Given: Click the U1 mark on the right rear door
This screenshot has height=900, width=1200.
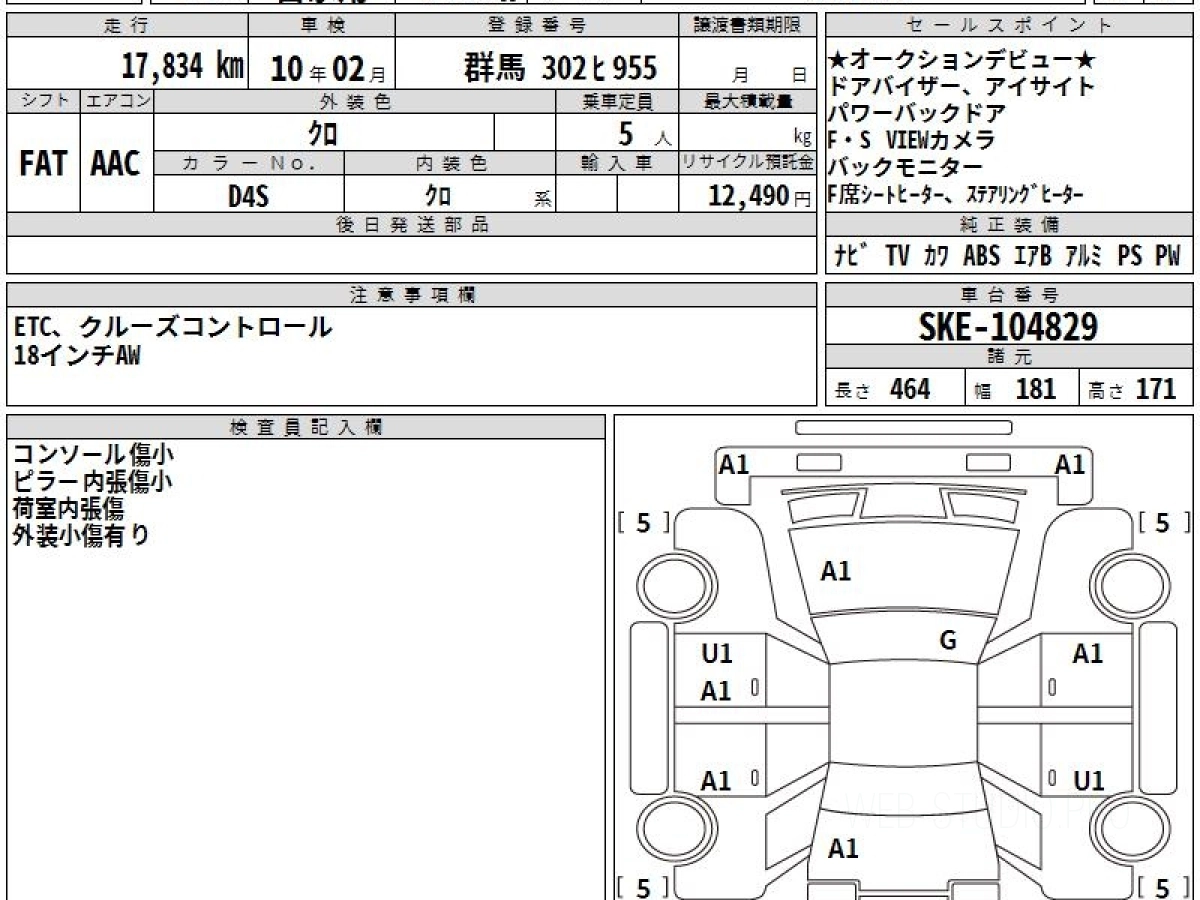Looking at the screenshot, I should click(x=1088, y=781).
